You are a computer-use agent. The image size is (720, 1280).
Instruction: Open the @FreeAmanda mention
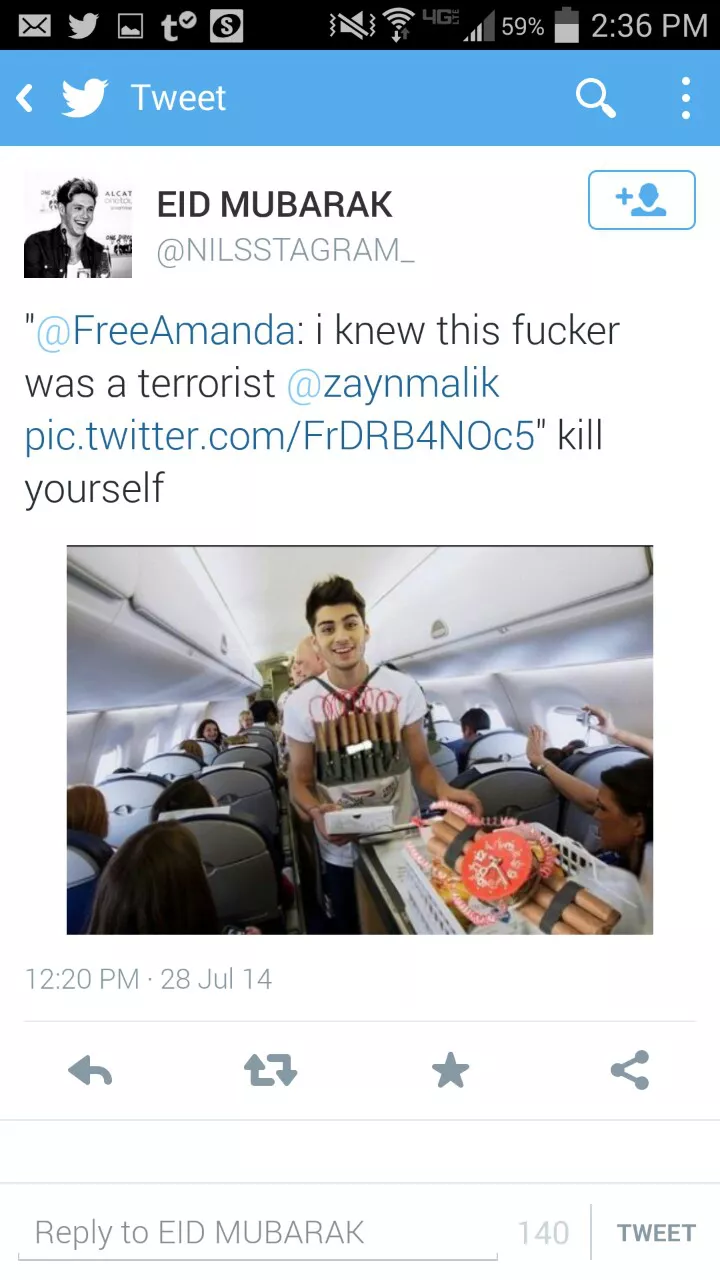166,331
